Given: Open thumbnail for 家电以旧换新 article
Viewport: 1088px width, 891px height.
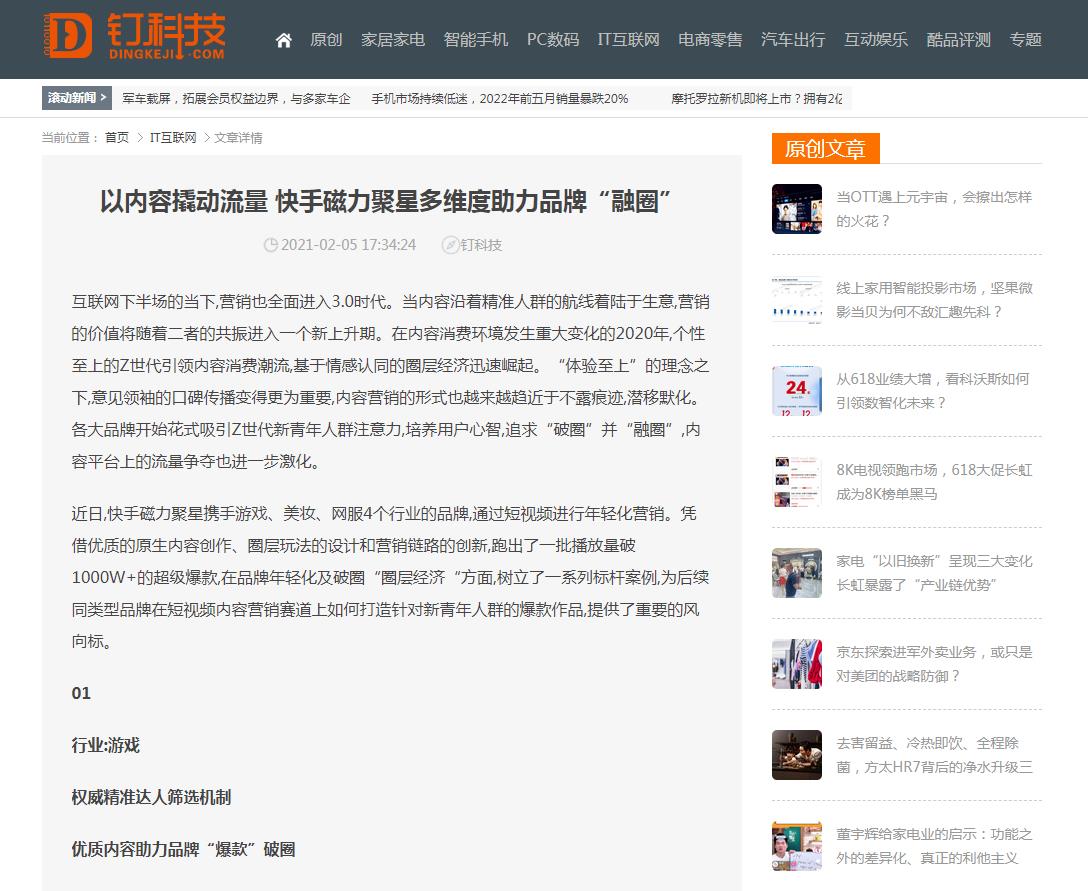Looking at the screenshot, I should [797, 572].
